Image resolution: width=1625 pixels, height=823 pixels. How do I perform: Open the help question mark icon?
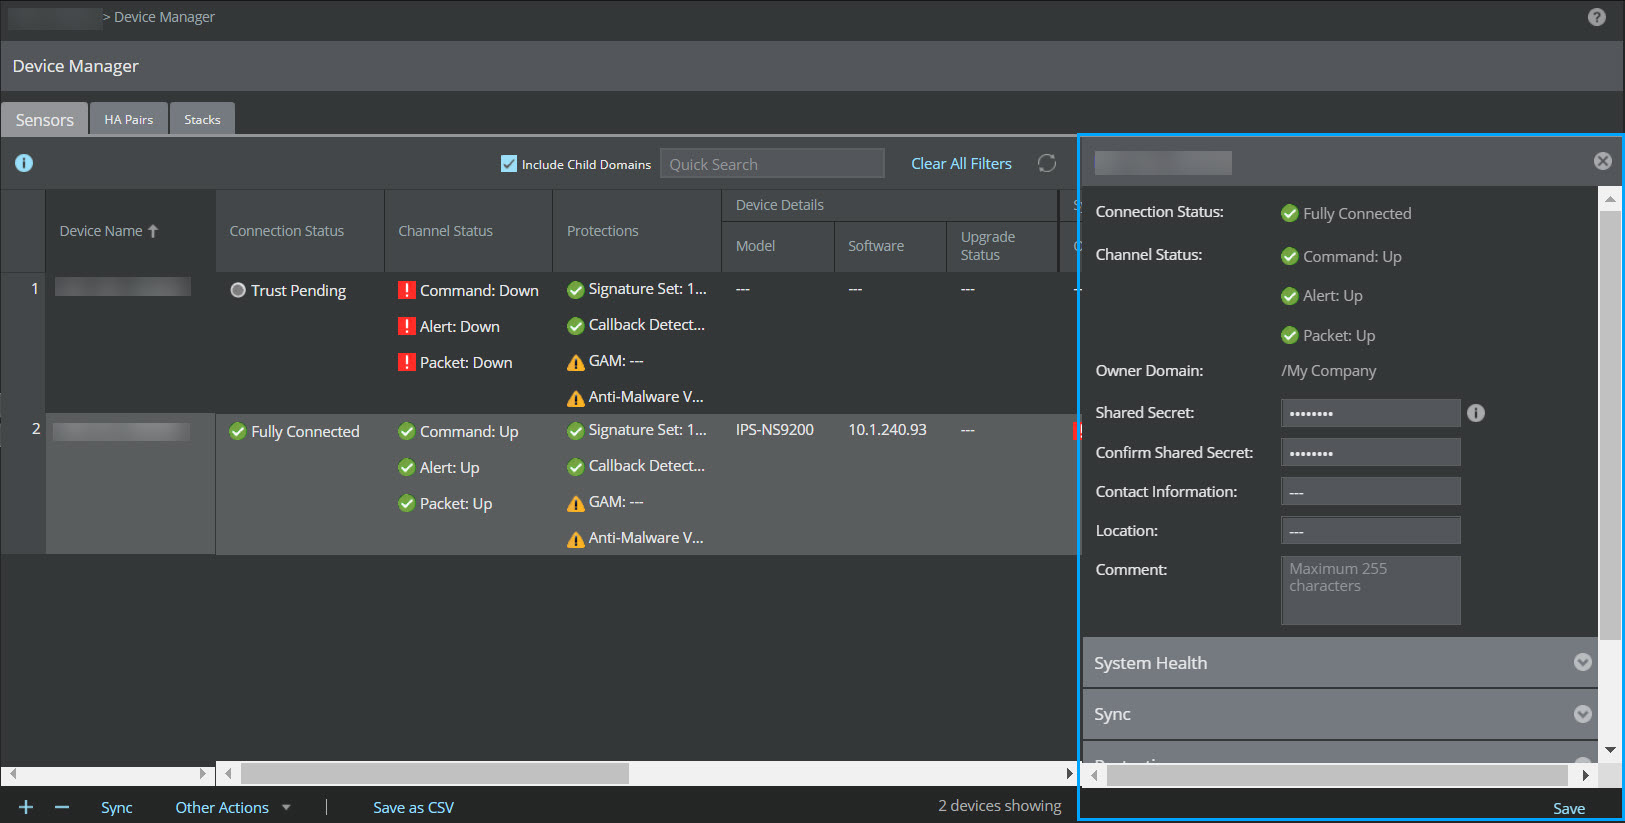(1597, 17)
